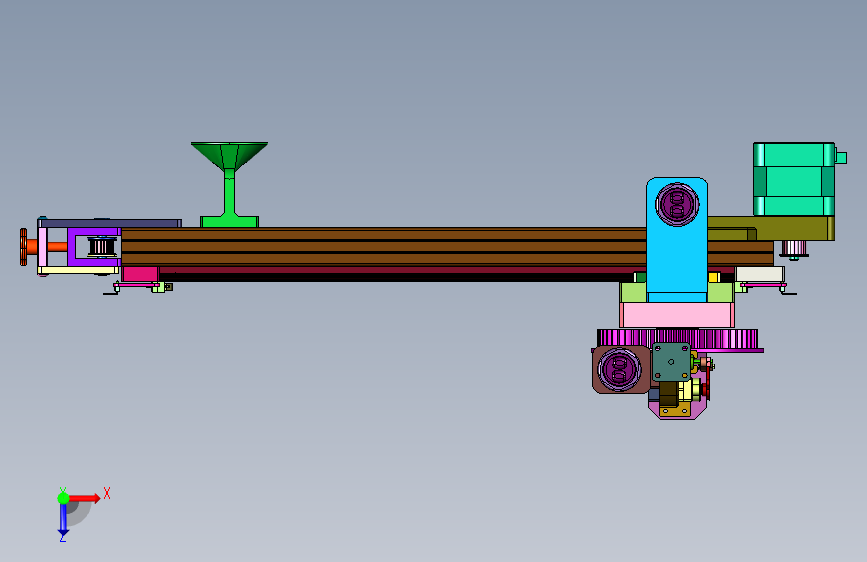Screen dimensions: 867x562
Task: Click the purple connector on cyan bracket
Action: (x=677, y=204)
